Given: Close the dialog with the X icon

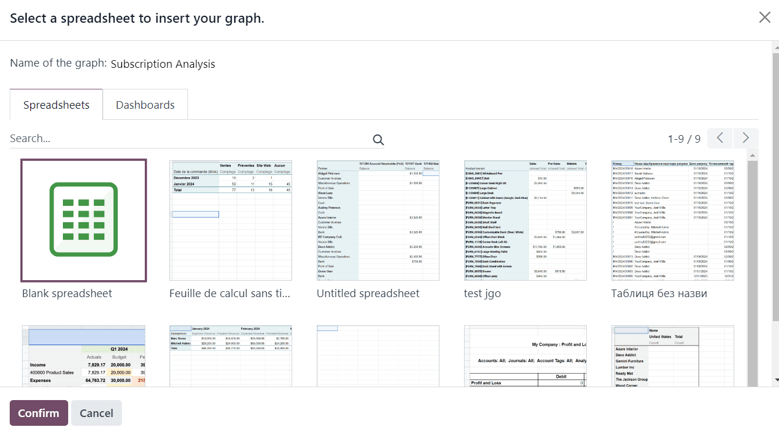Looking at the screenshot, I should point(764,18).
